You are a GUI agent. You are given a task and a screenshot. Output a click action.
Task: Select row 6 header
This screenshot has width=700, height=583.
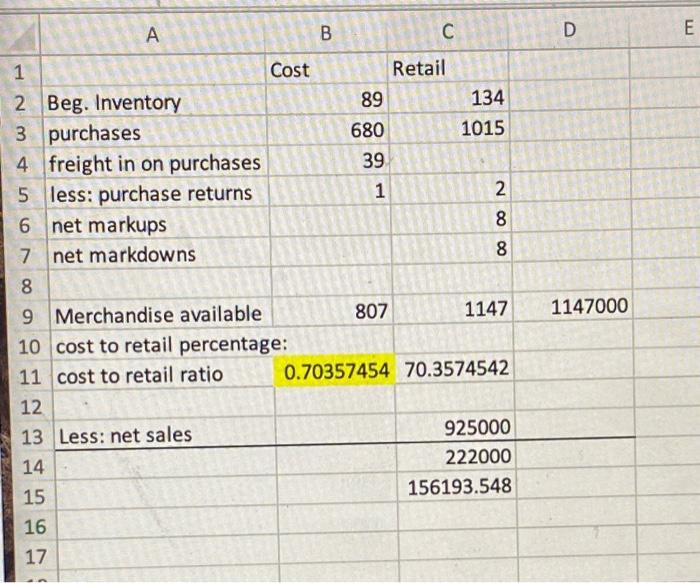point(24,225)
